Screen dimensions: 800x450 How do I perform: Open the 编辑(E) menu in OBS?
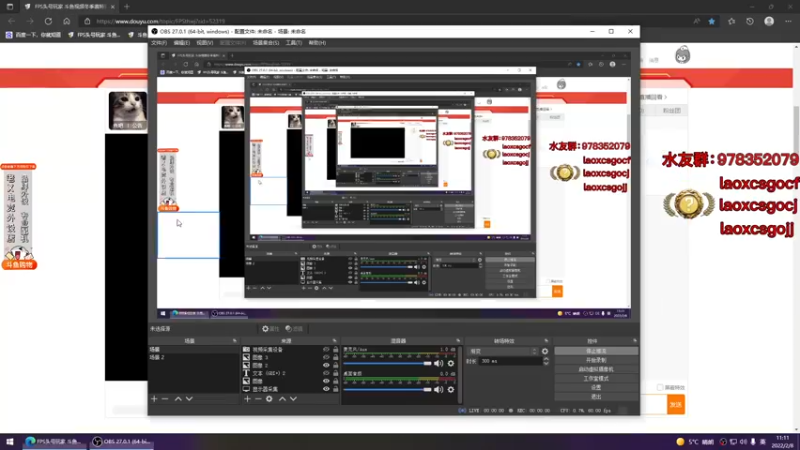182,43
